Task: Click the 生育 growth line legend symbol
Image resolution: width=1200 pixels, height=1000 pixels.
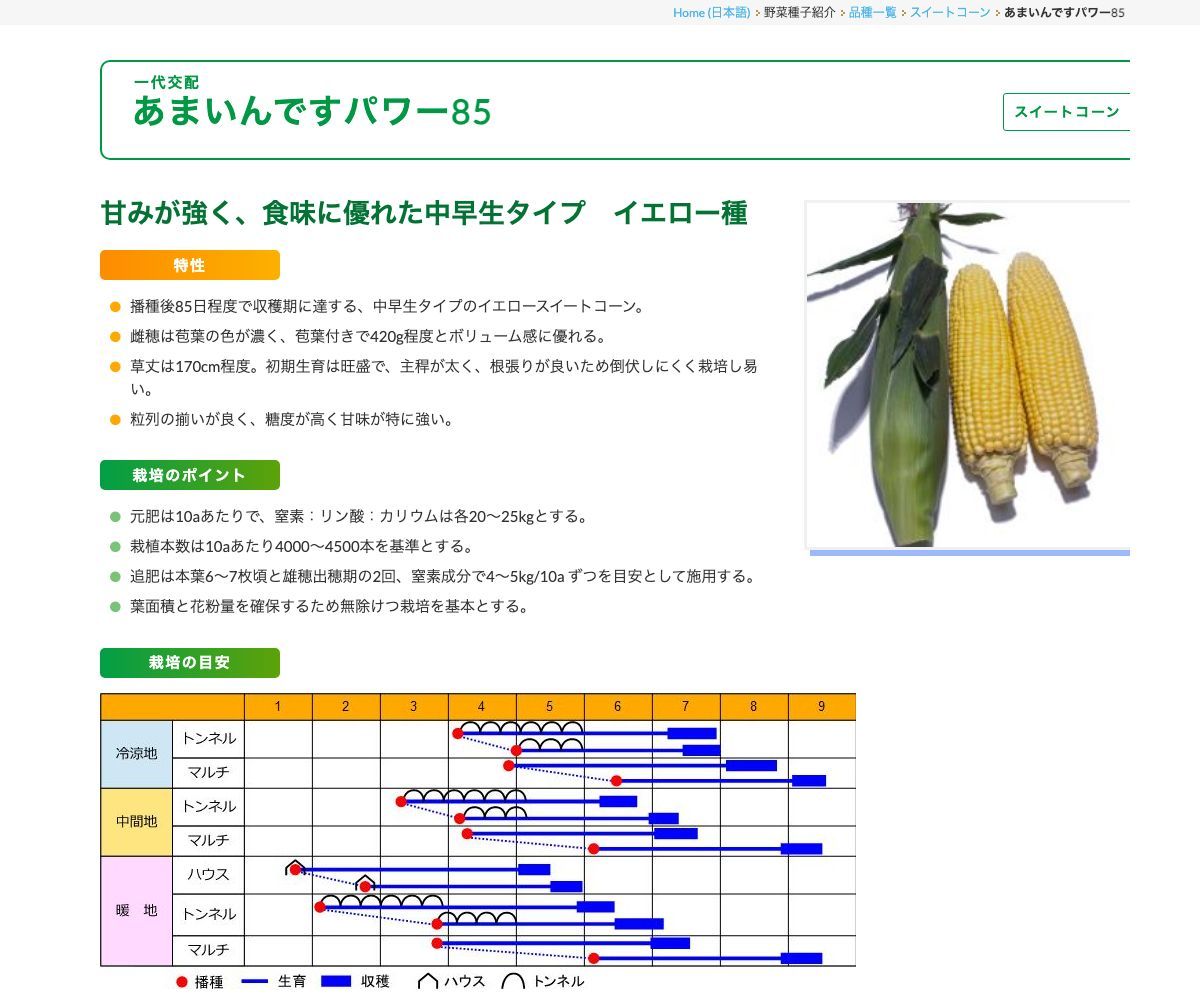Action: [252, 982]
